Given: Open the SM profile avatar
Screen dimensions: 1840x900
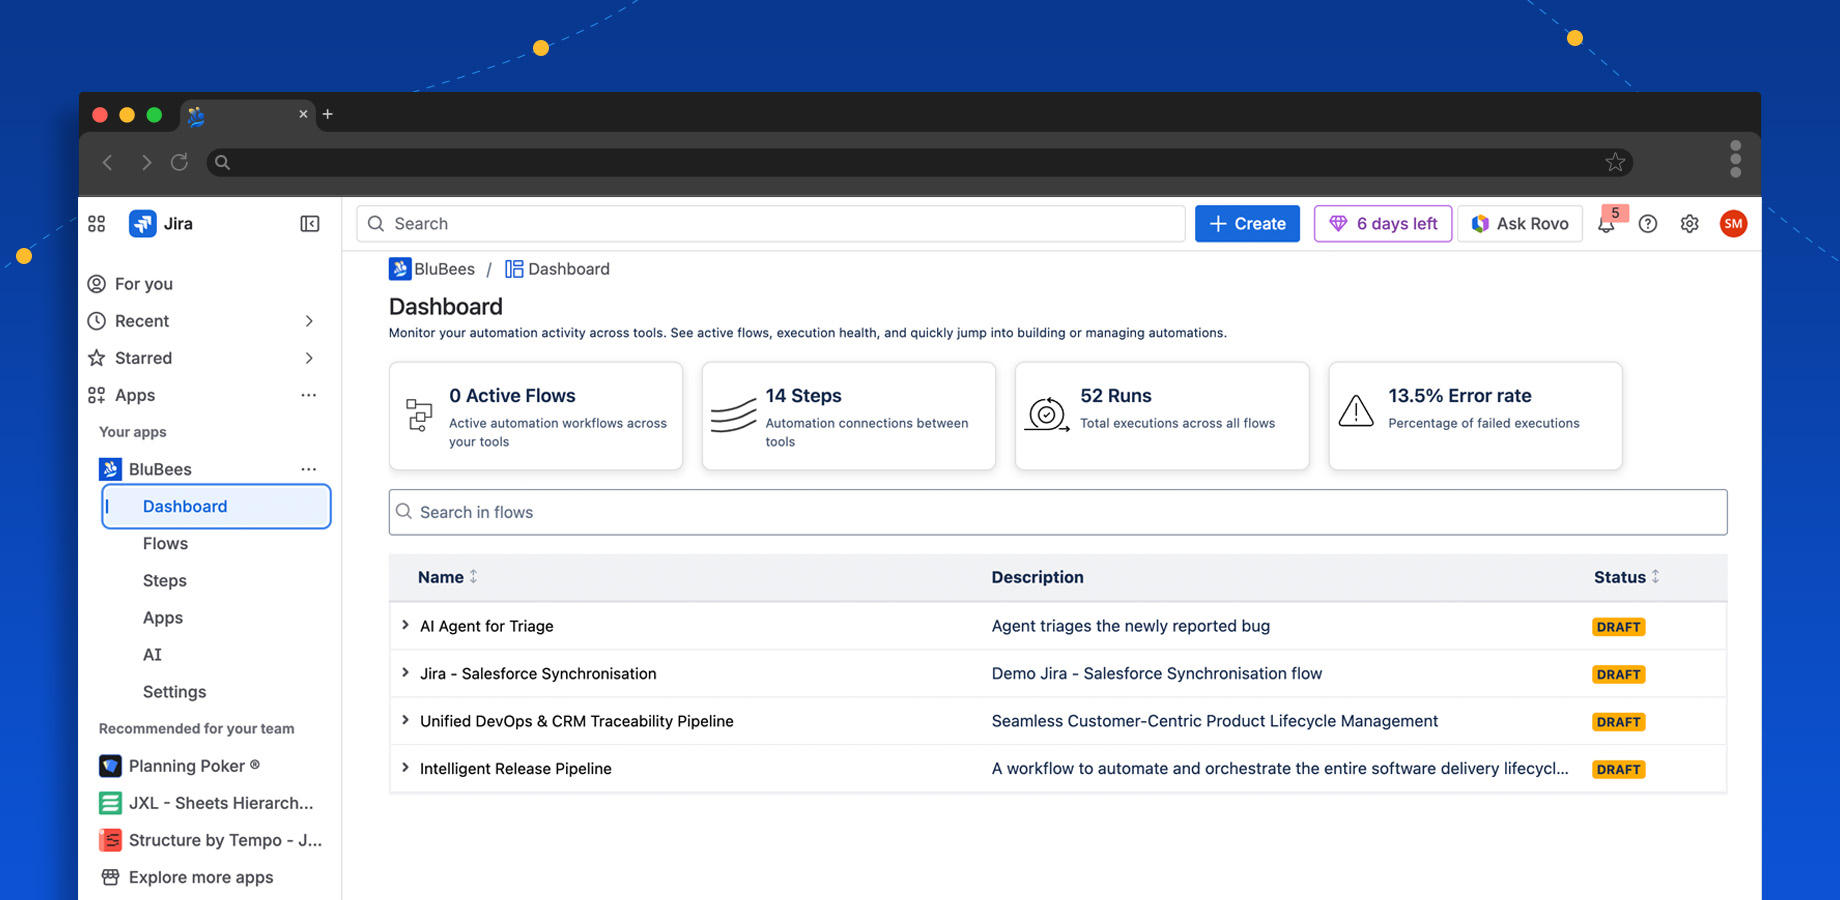Looking at the screenshot, I should (x=1733, y=224).
